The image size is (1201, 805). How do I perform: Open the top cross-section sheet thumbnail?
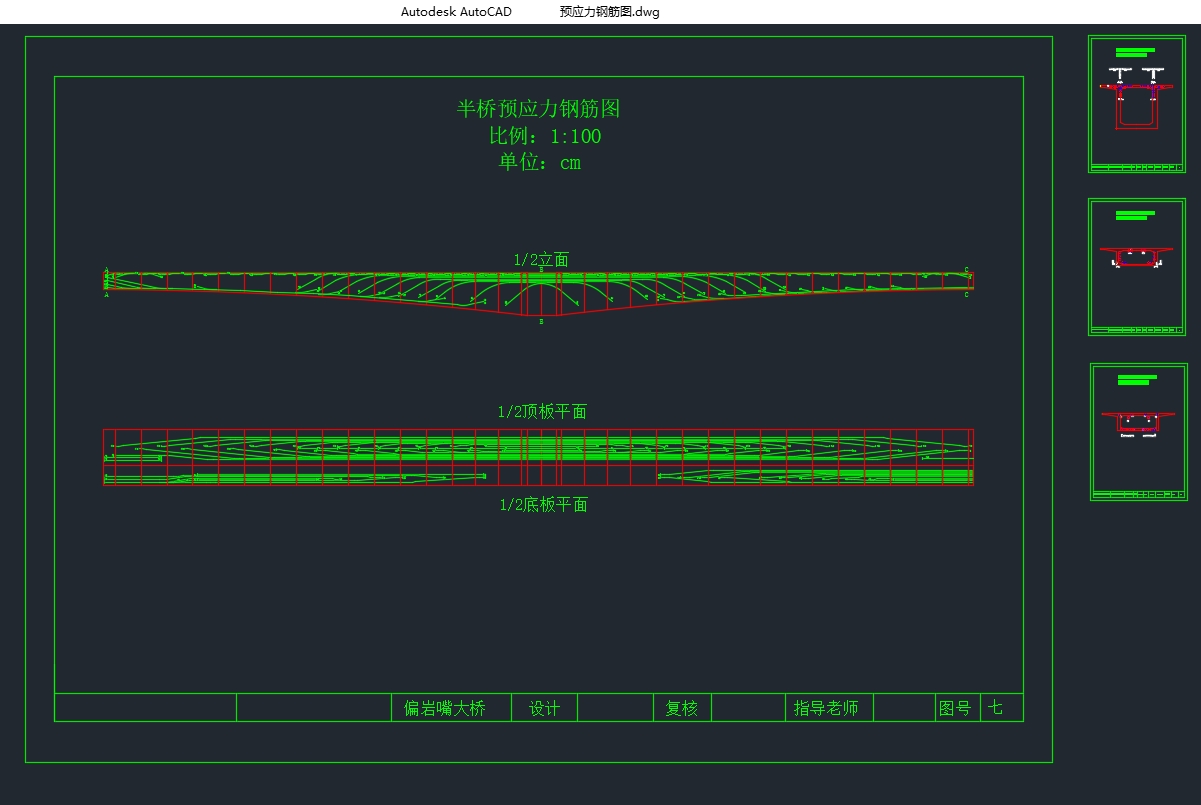tap(1136, 104)
